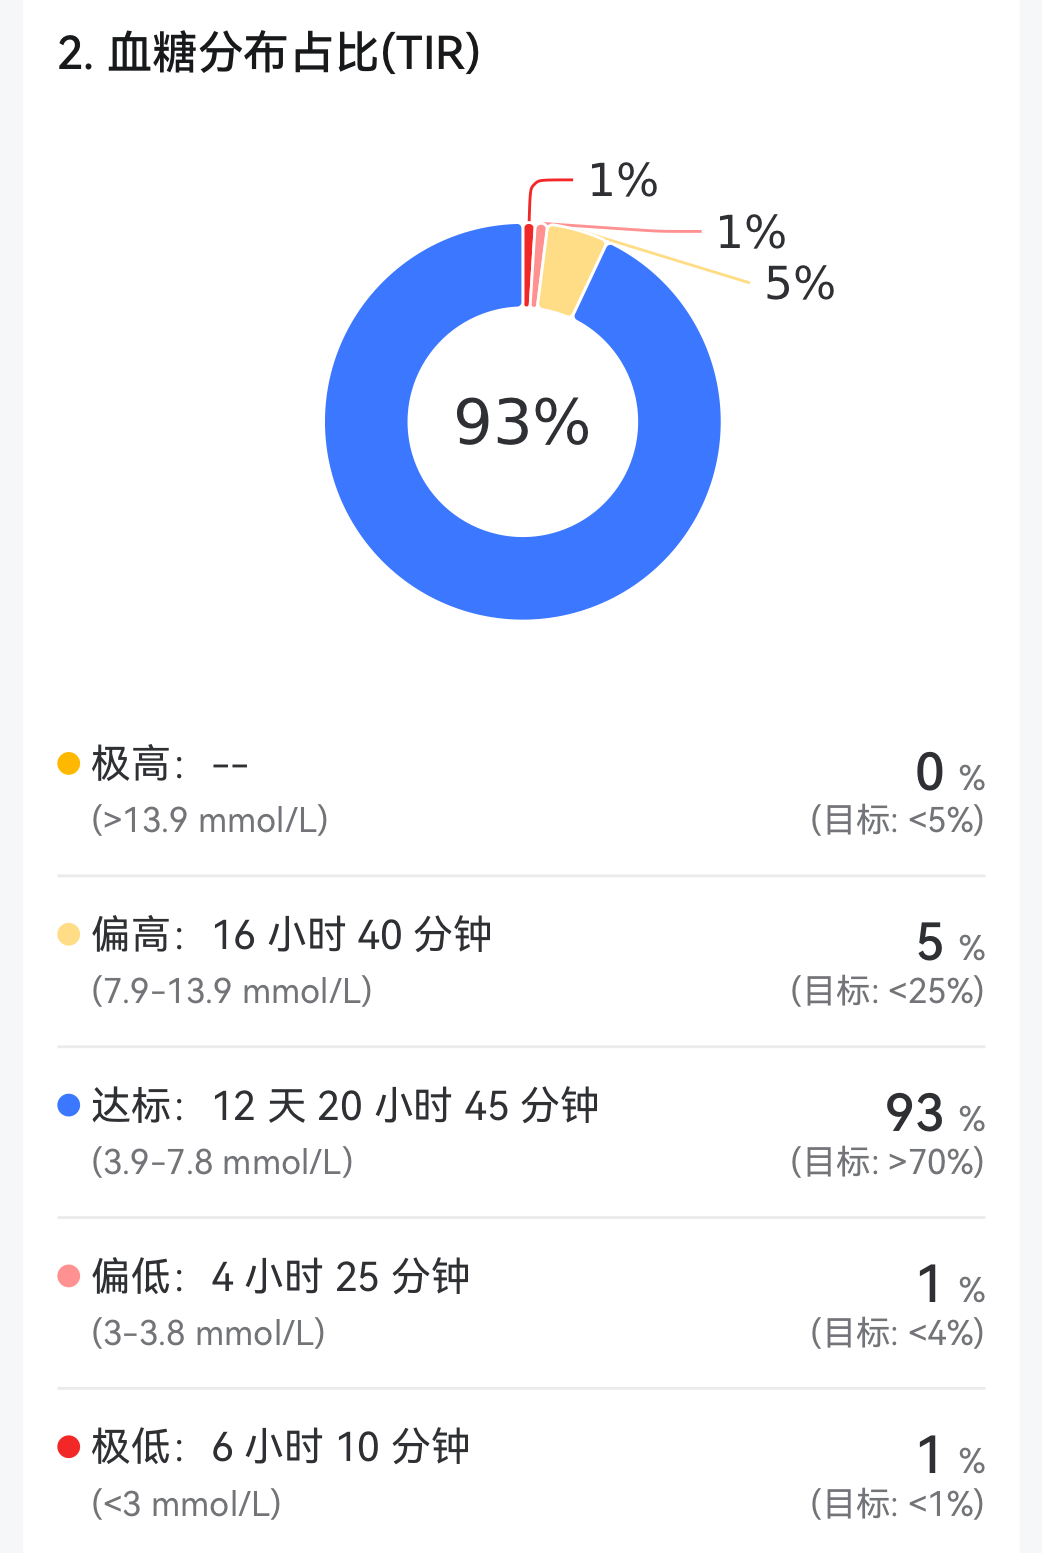1042x1553 pixels.
Task: Tap the pale yellow dot beside 偏高
Action: pyautogui.click(x=69, y=935)
